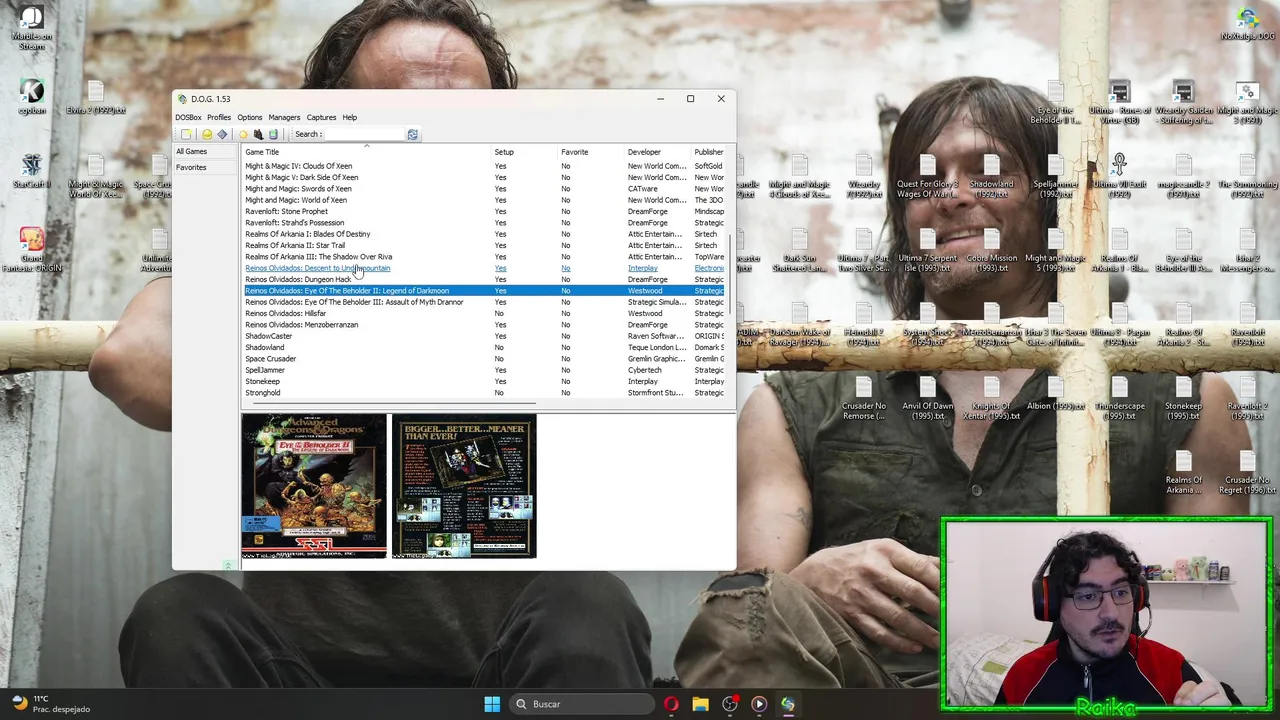The height and width of the screenshot is (720, 1280).
Task: Click the refresh icon next to Search
Action: pyautogui.click(x=412, y=134)
